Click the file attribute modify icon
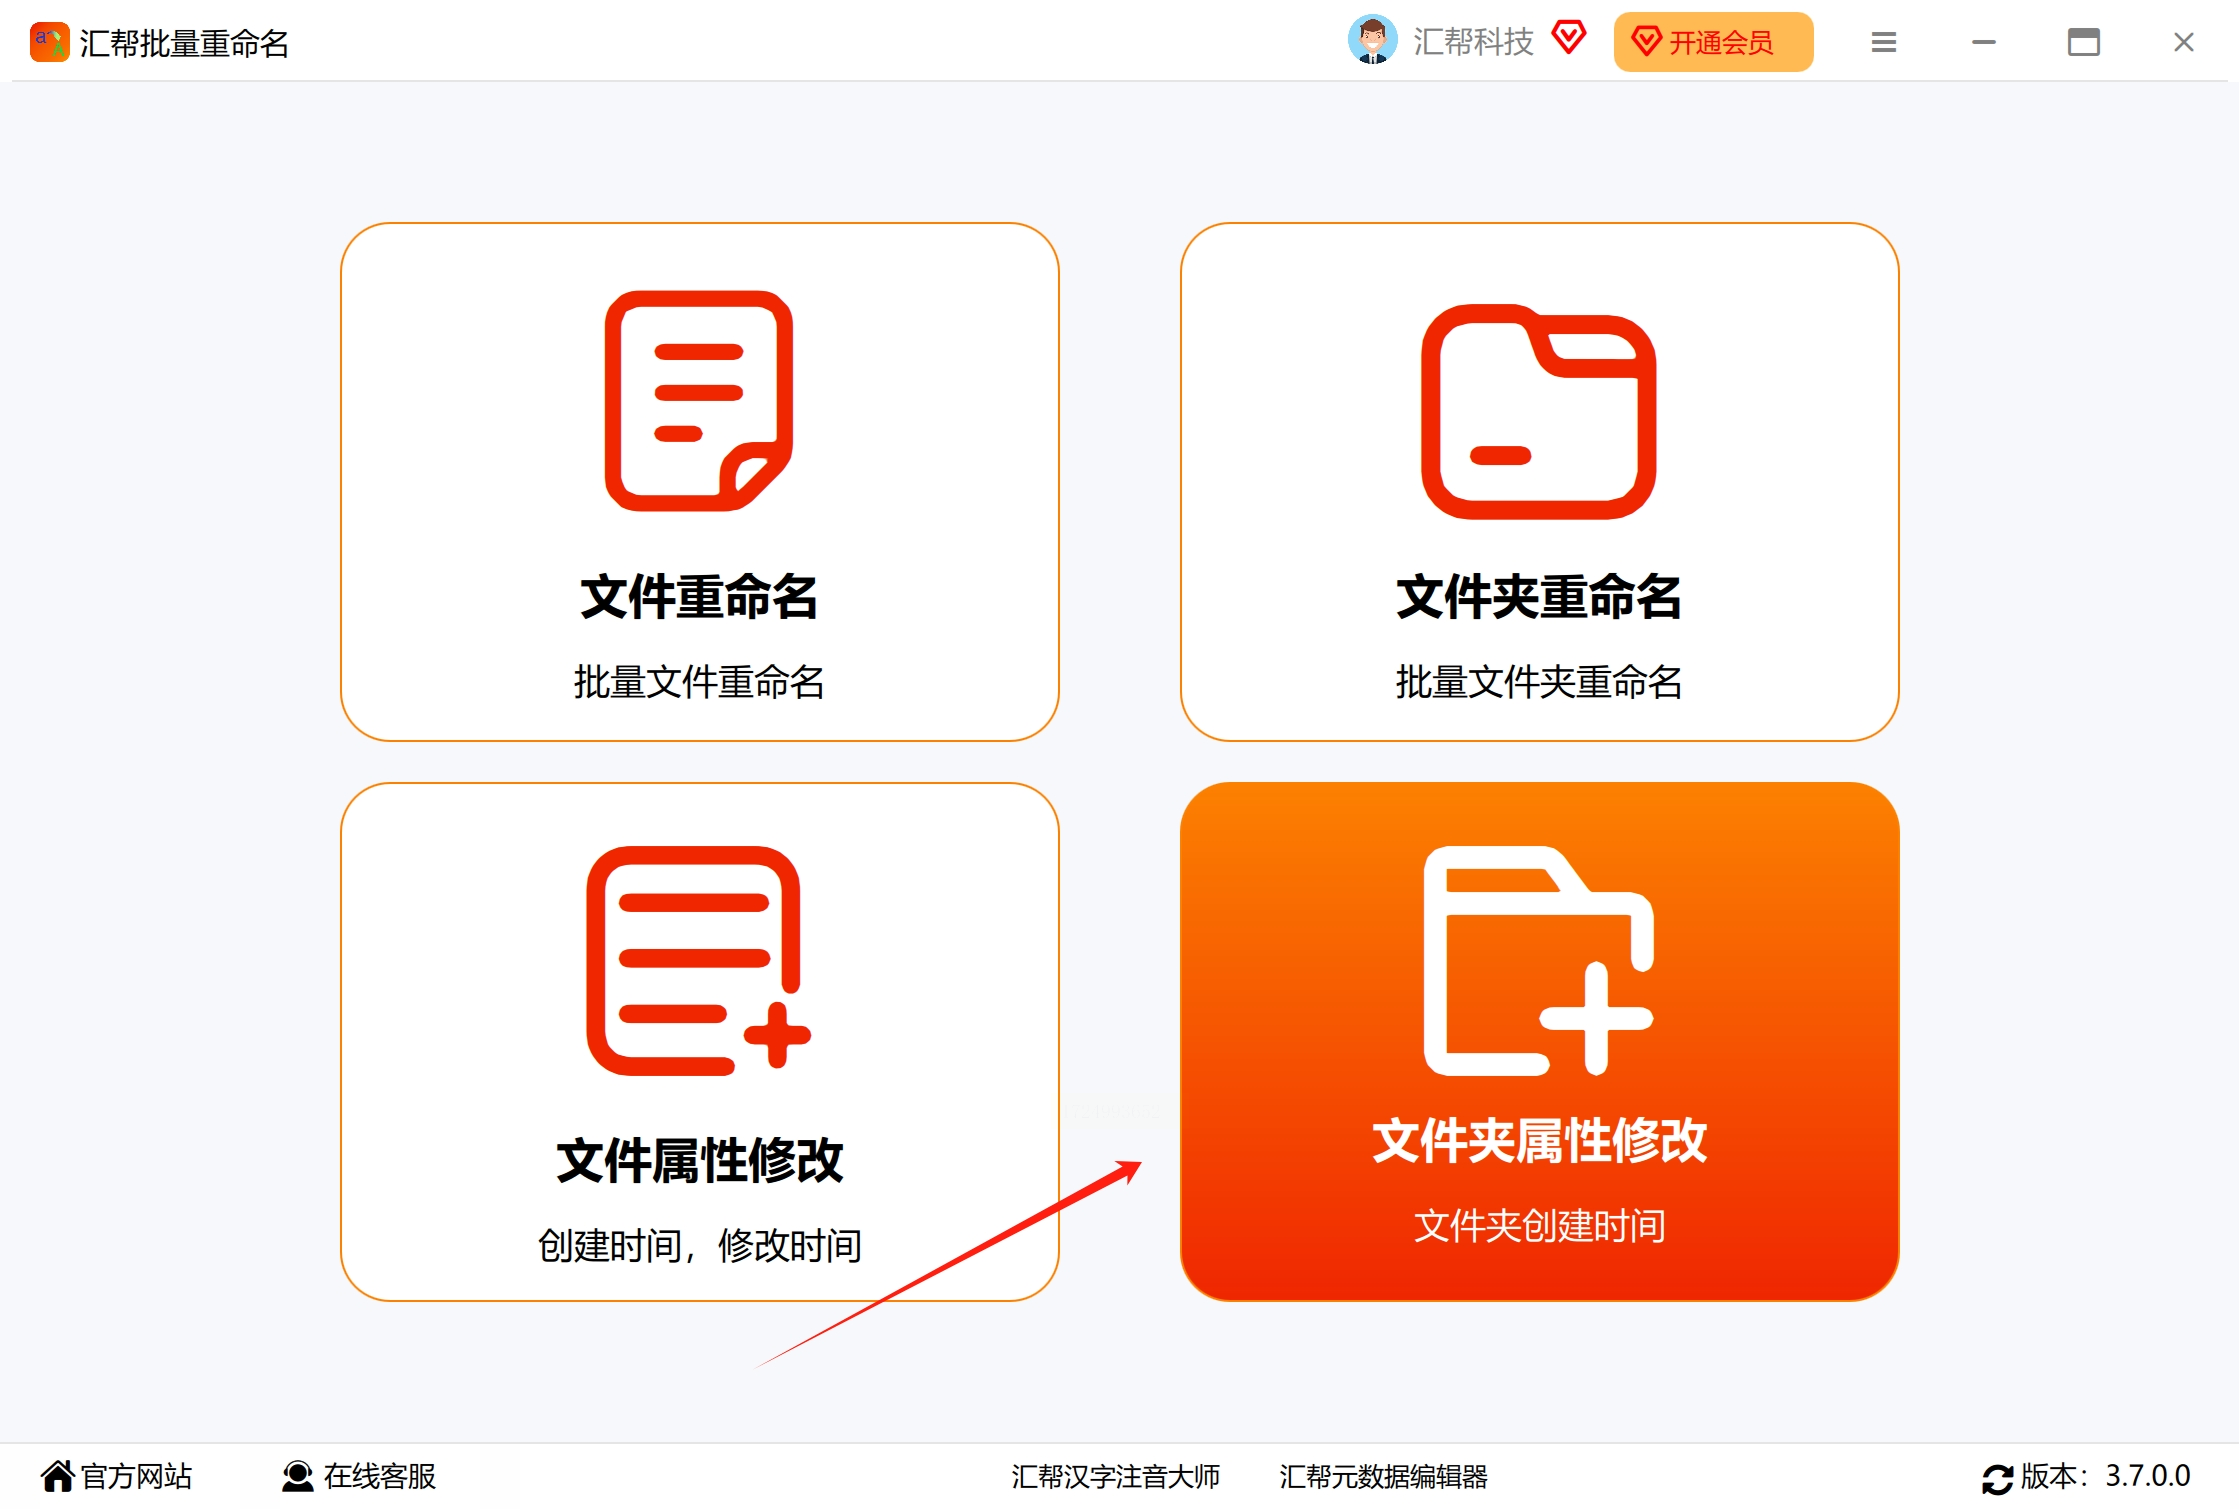Image resolution: width=2239 pixels, height=1509 pixels. click(697, 960)
